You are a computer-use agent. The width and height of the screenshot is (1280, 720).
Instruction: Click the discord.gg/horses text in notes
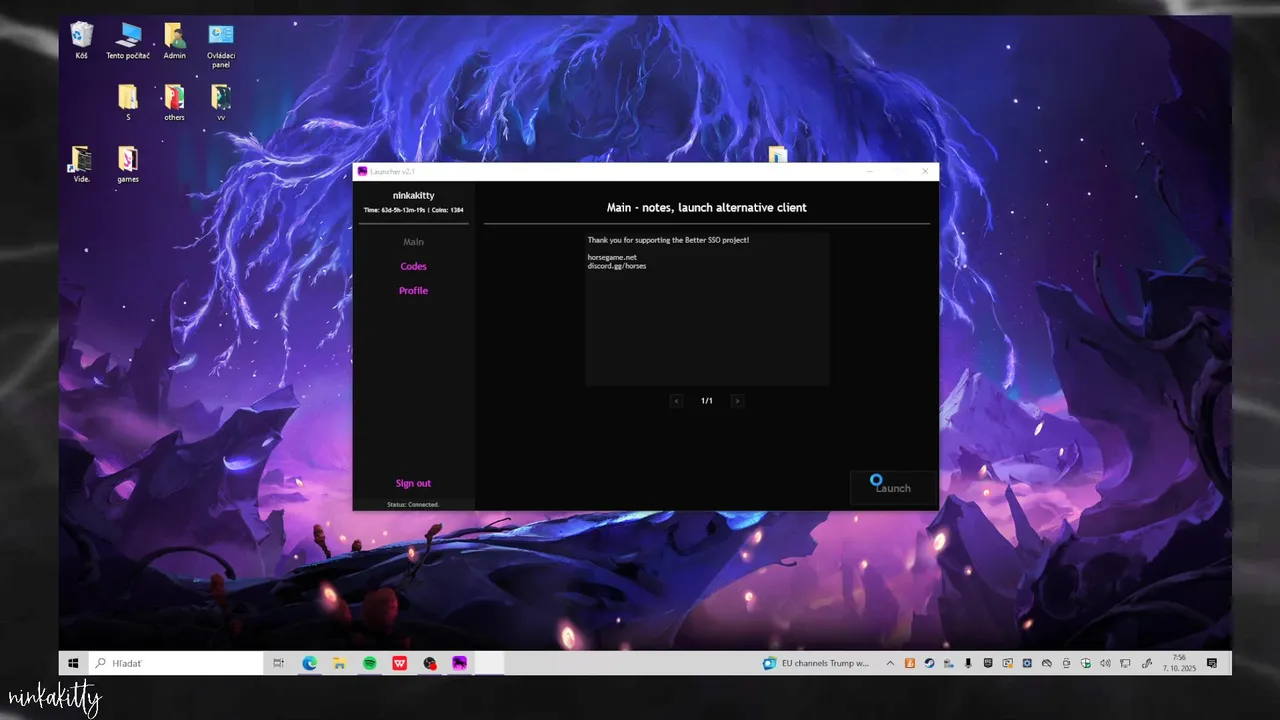pyautogui.click(x=617, y=266)
